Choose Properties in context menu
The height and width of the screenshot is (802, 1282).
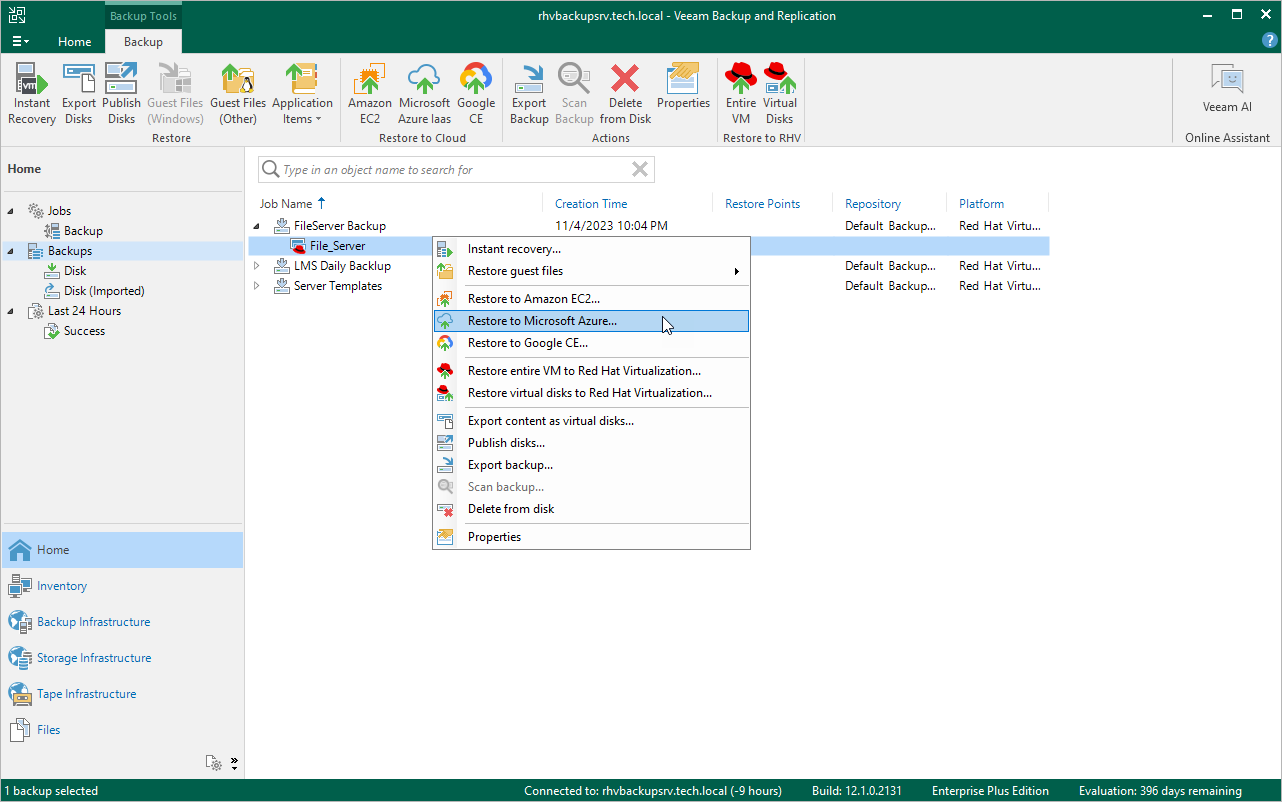click(x=591, y=537)
